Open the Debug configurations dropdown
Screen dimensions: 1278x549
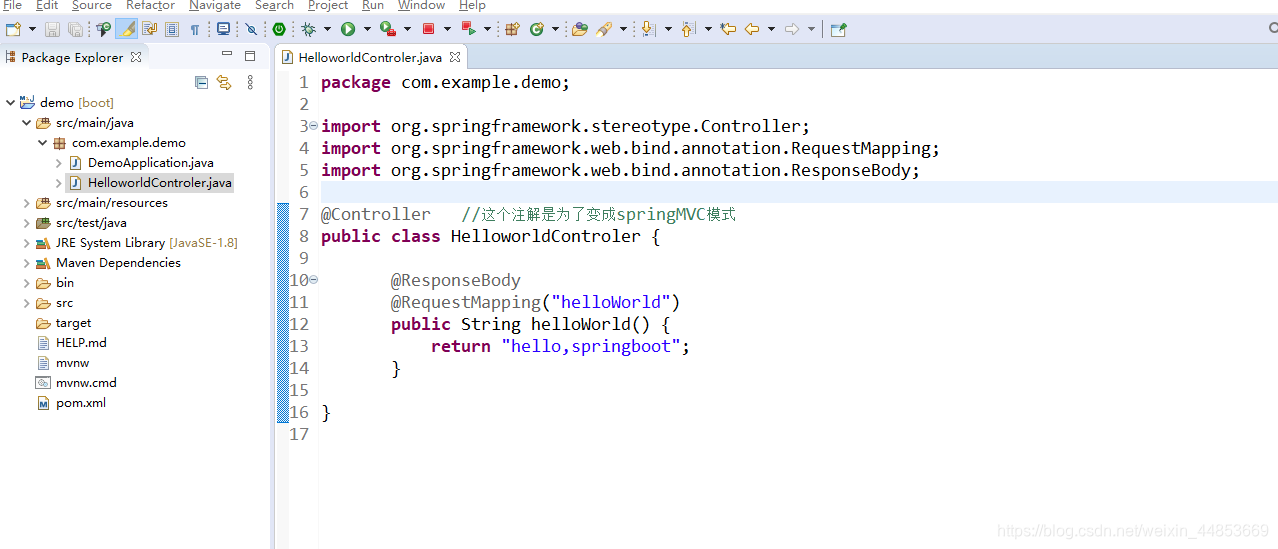tap(327, 29)
